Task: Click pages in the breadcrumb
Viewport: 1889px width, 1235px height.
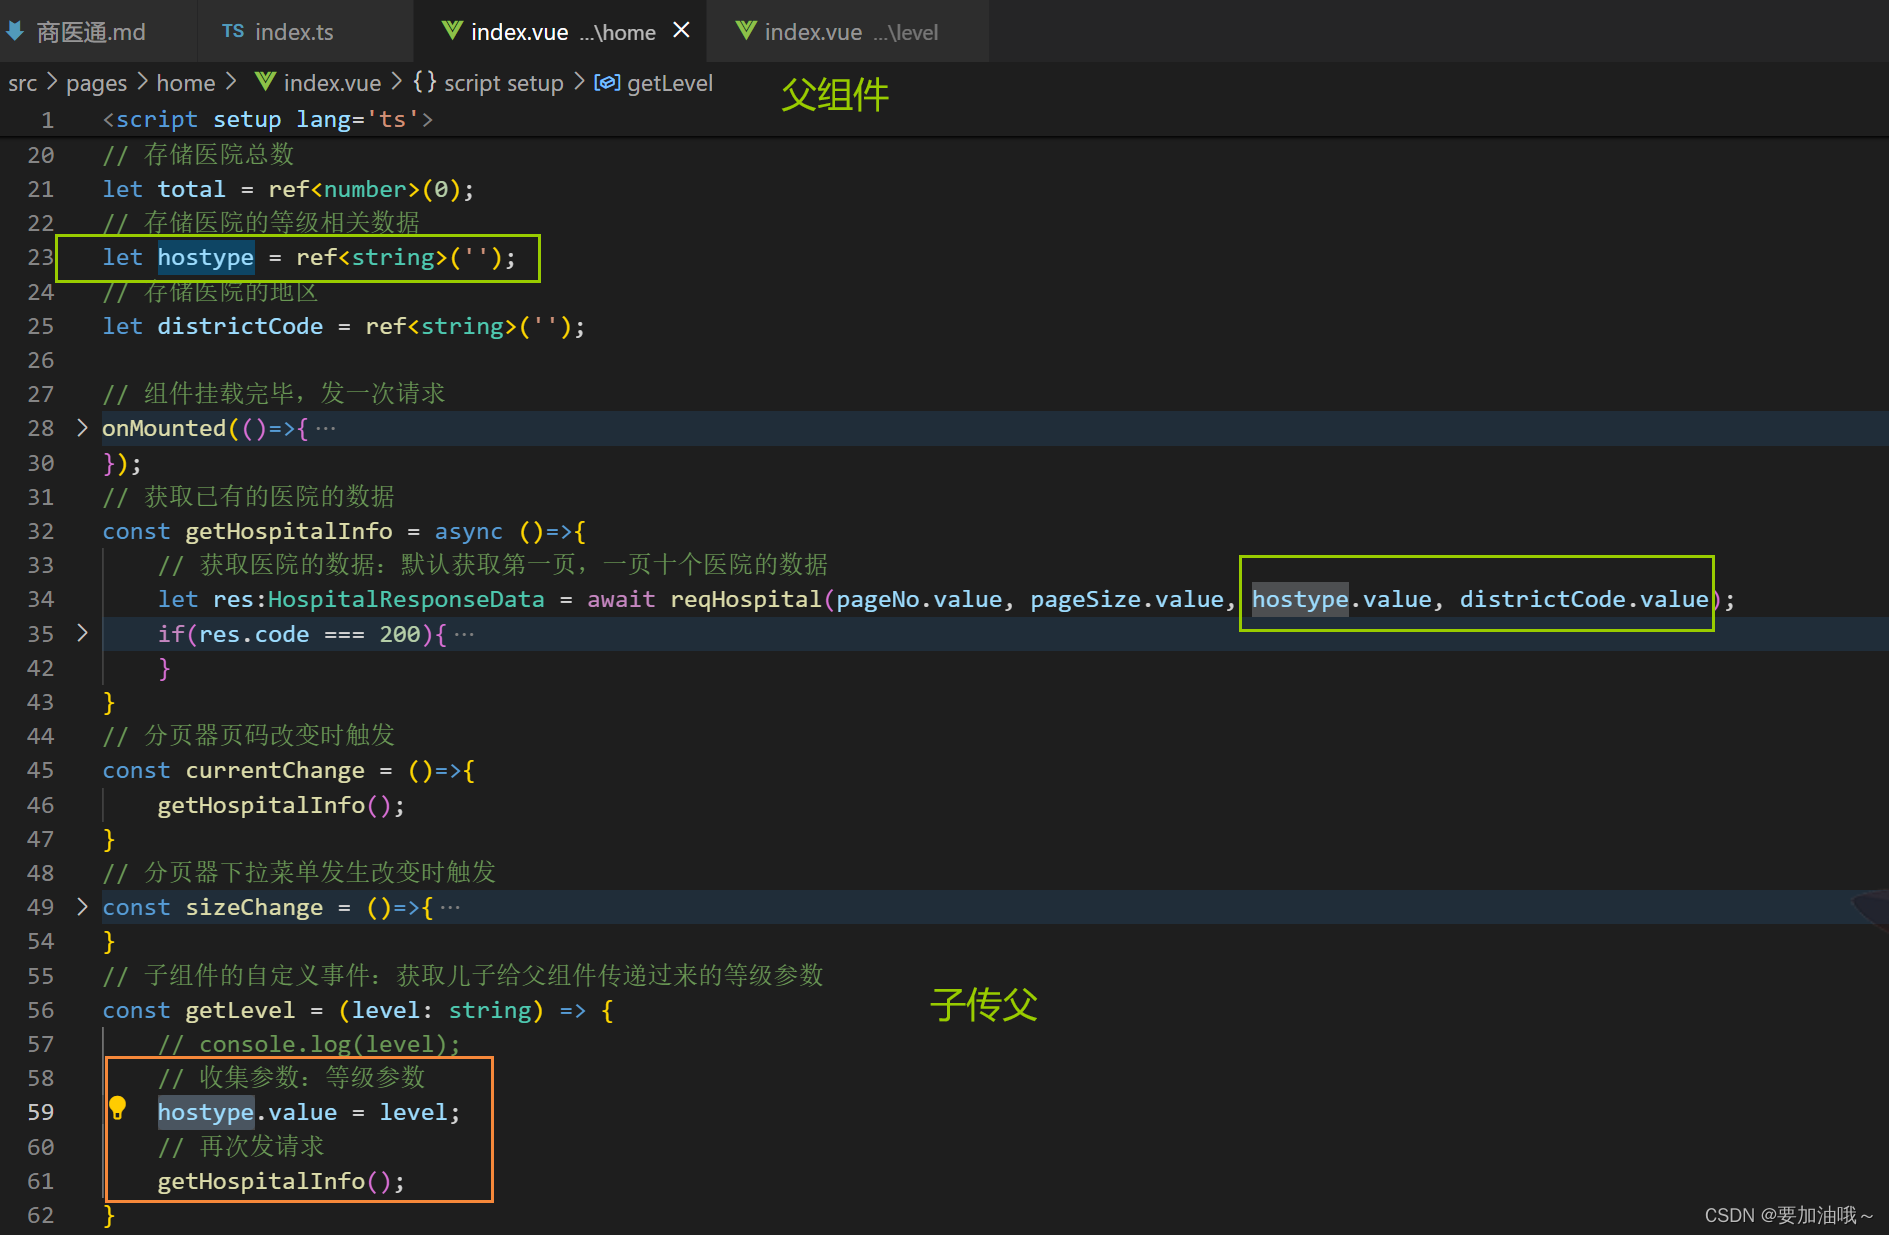Action: (x=97, y=83)
